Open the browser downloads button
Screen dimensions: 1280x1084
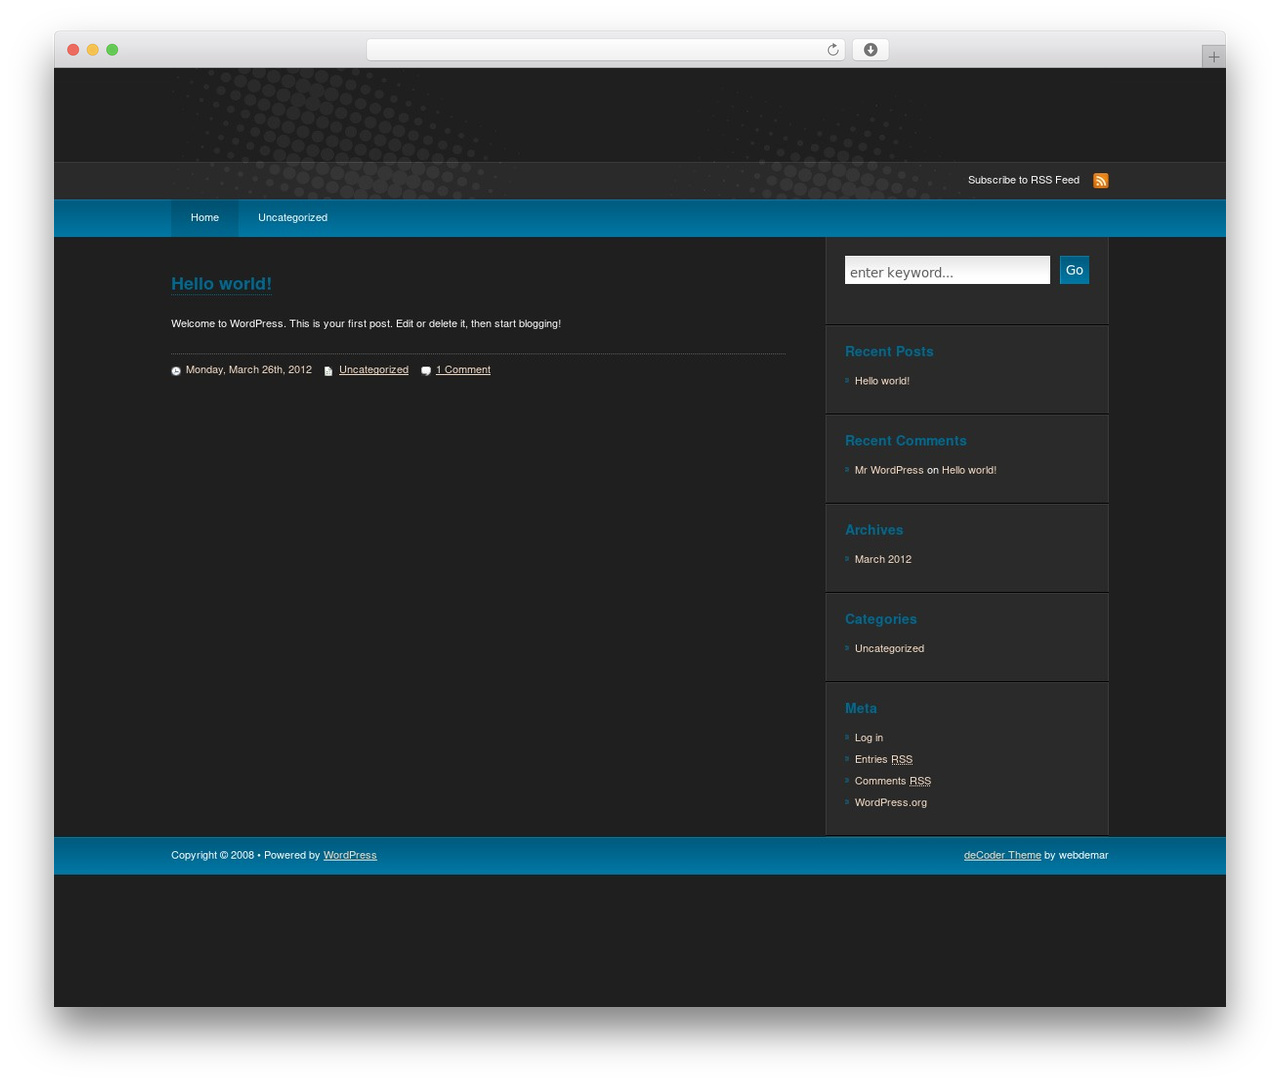pyautogui.click(x=871, y=50)
